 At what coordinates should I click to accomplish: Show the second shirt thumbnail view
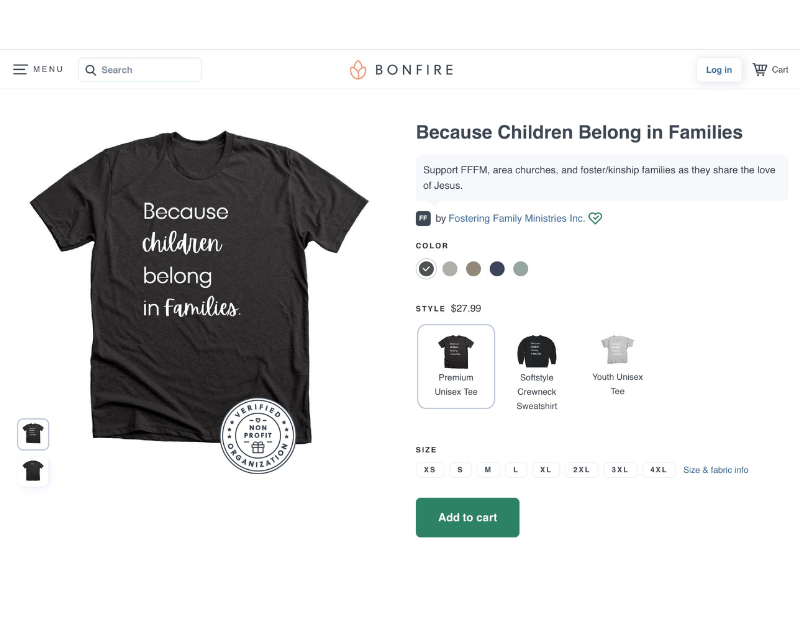[x=33, y=470]
